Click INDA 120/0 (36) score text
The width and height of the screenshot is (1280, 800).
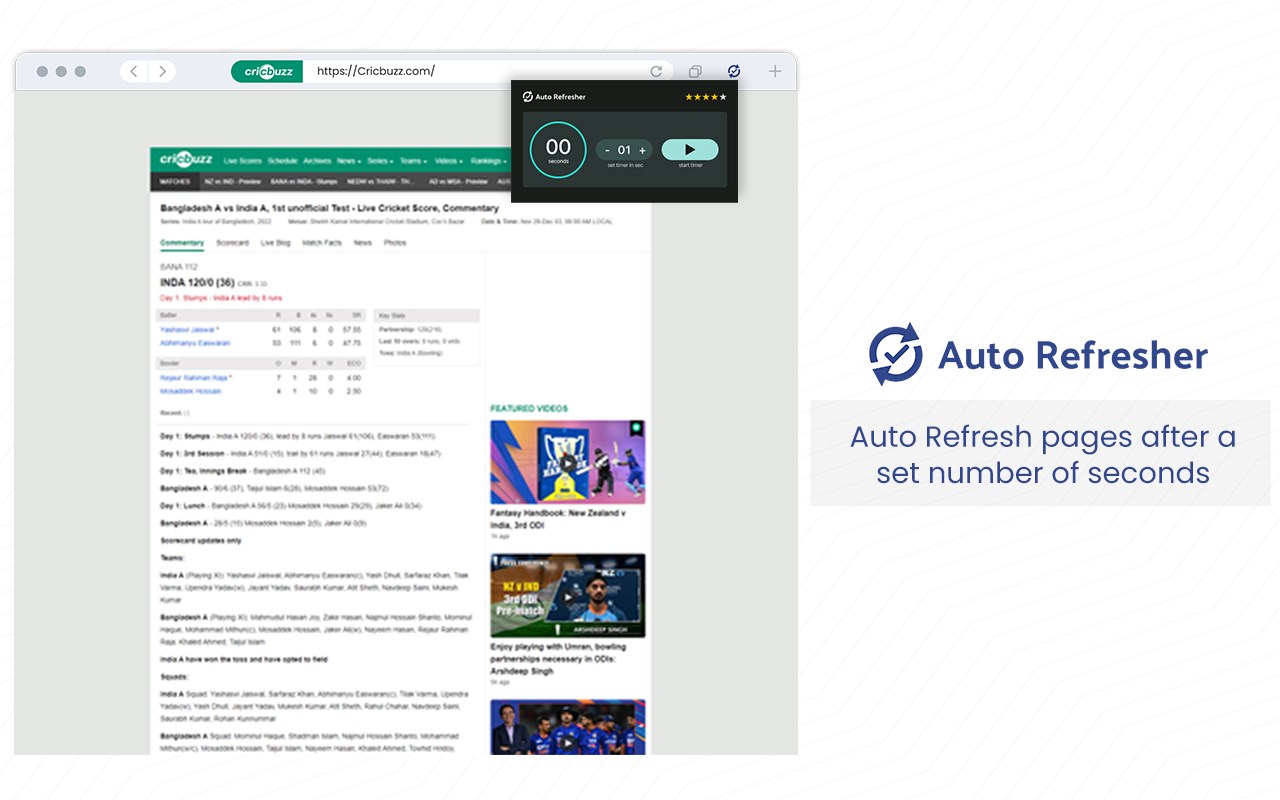click(197, 283)
